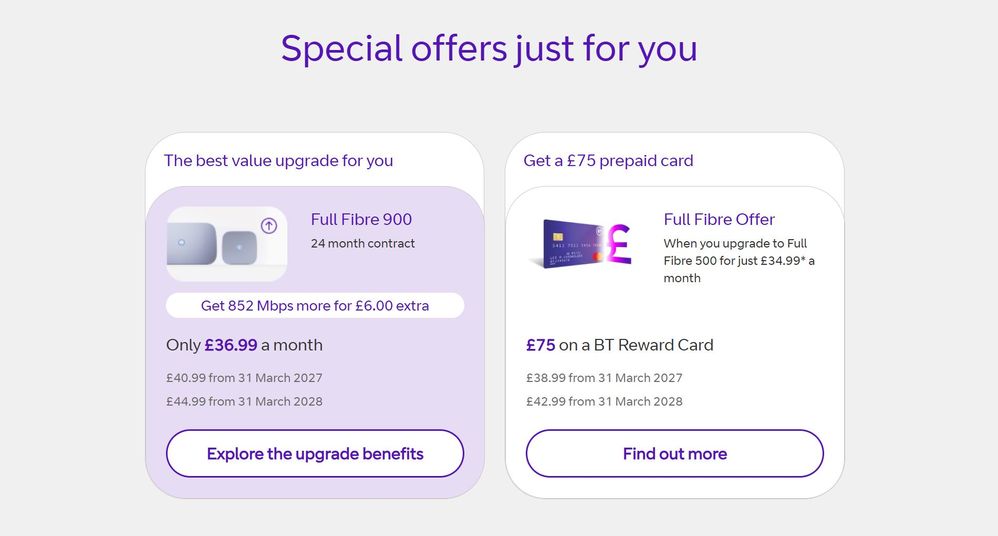998x536 pixels.
Task: Click The best value upgrade header
Action: [x=278, y=160]
